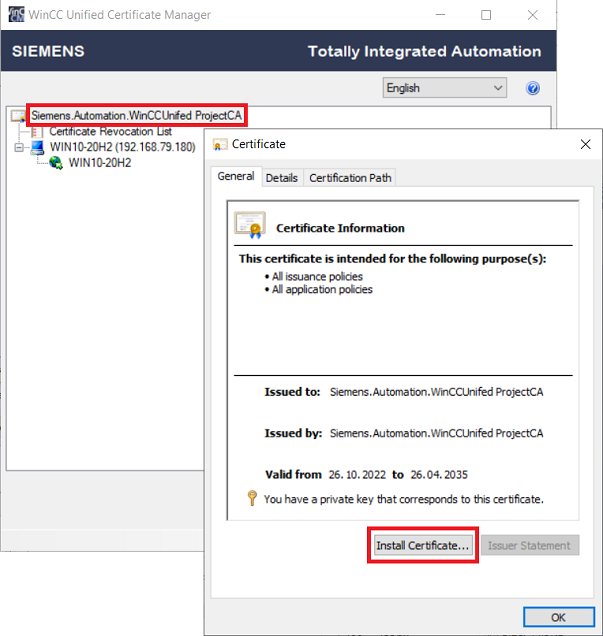Open the Certification Path tab
The height and width of the screenshot is (636, 603).
[x=350, y=178]
